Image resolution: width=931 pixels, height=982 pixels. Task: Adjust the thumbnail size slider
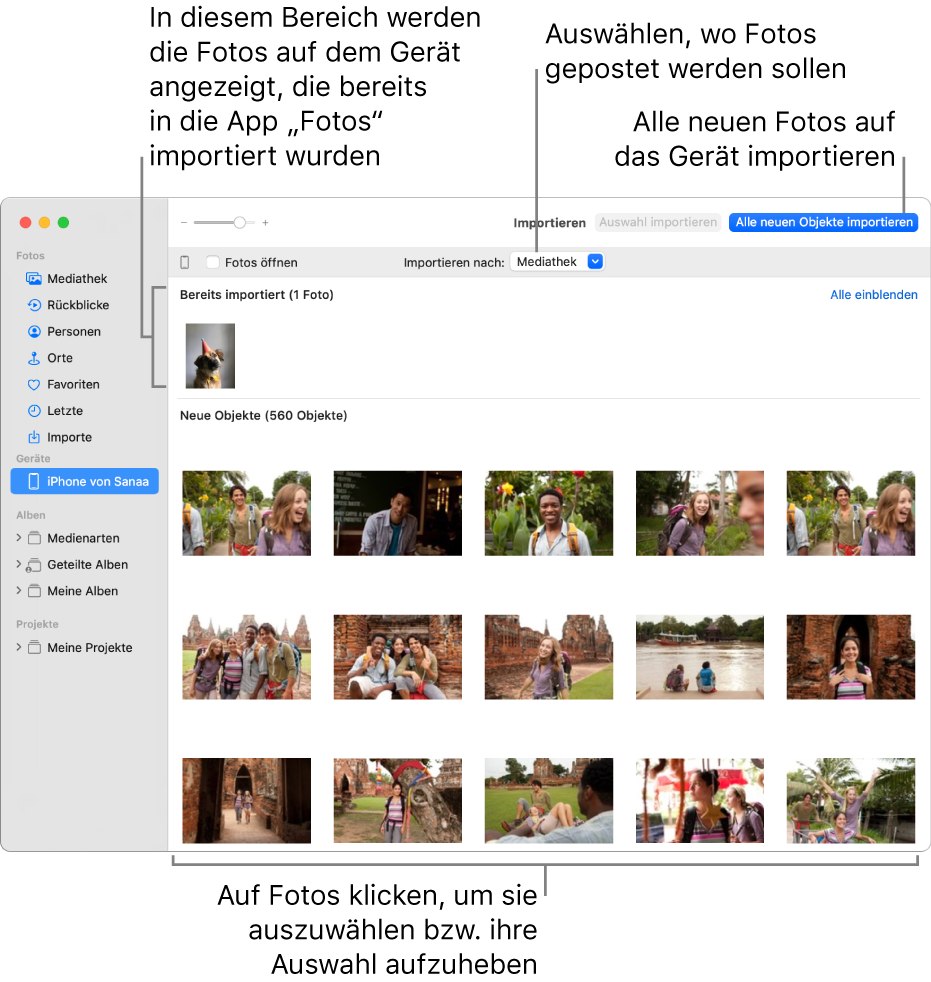click(x=239, y=222)
